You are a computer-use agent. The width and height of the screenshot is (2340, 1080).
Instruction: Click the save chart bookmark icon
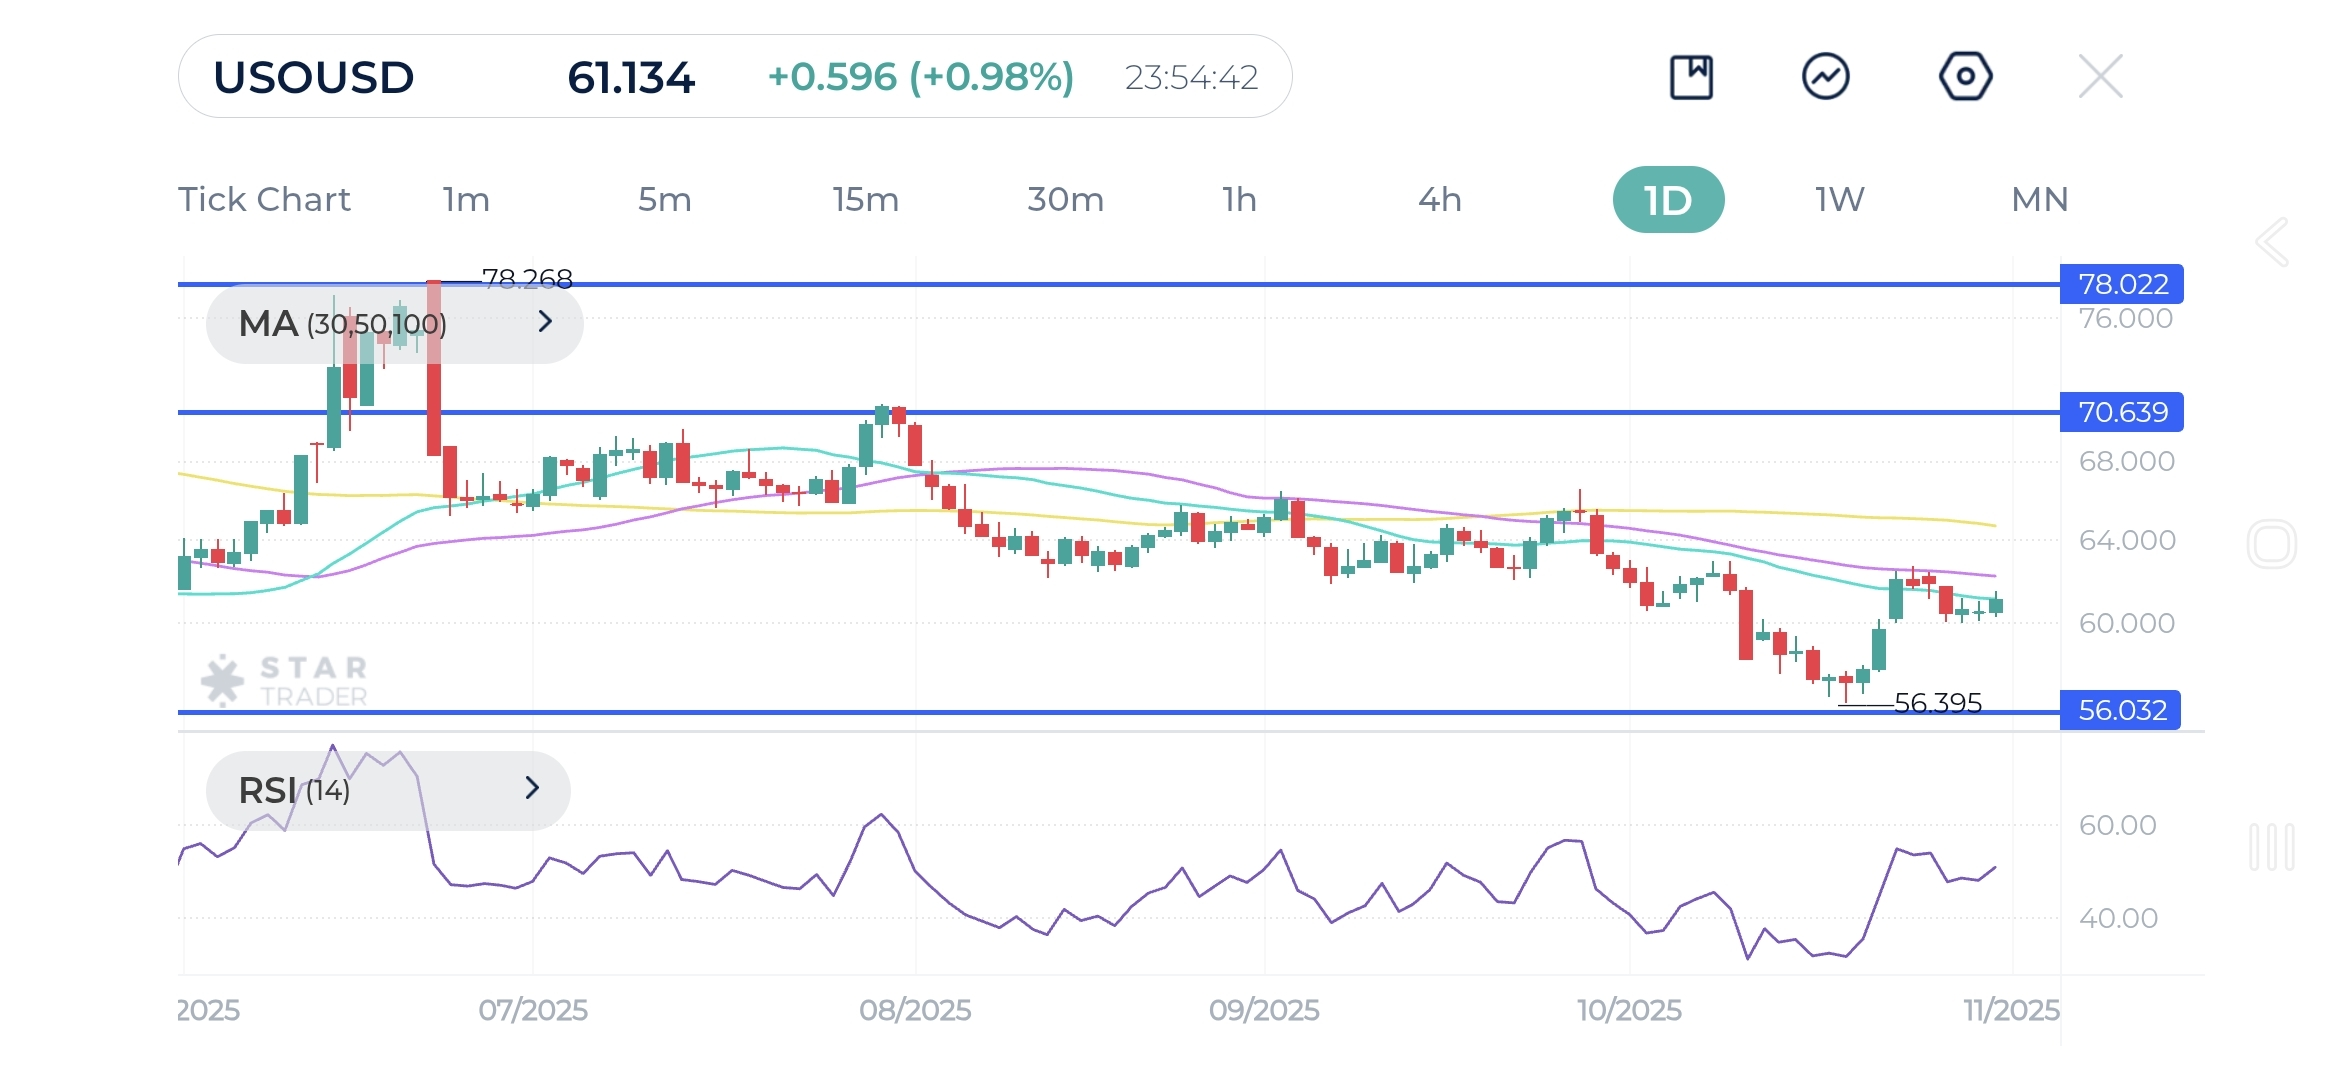pos(1691,77)
